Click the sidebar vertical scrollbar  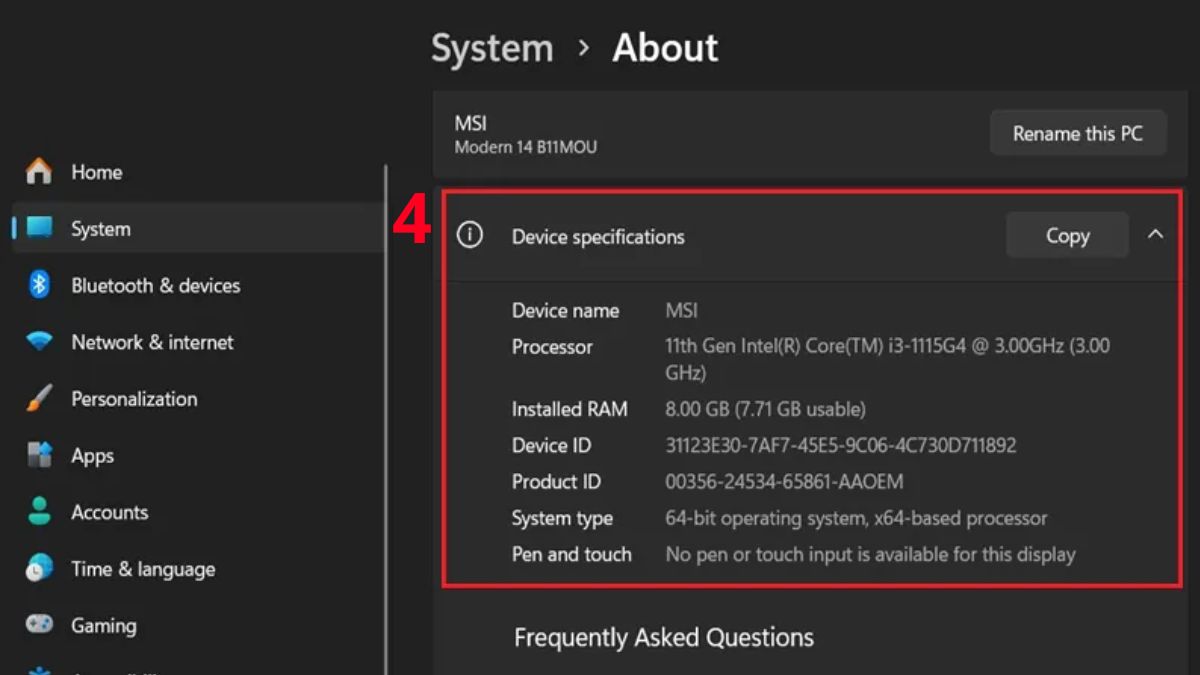click(386, 420)
